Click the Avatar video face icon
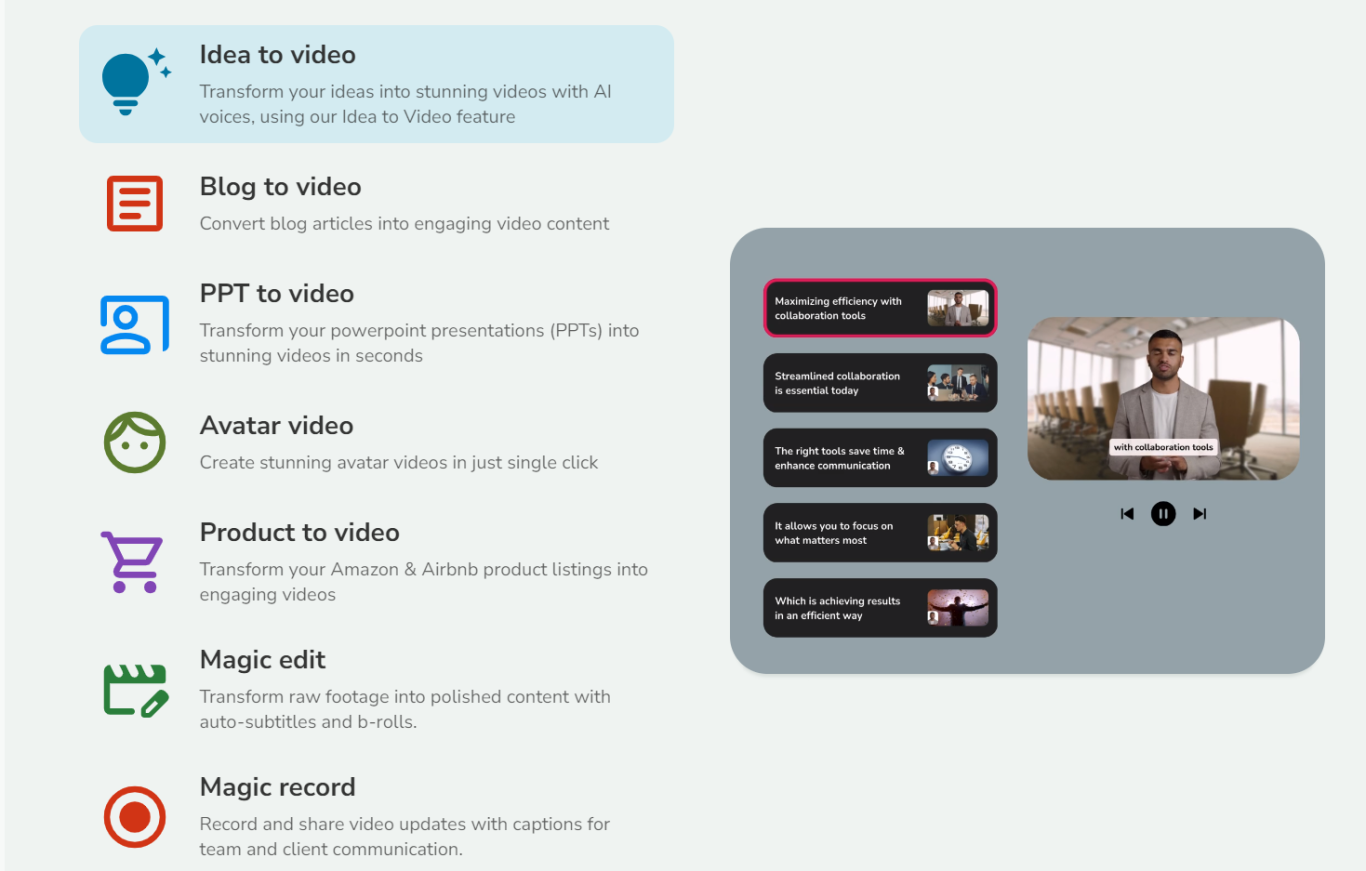 pyautogui.click(x=135, y=442)
